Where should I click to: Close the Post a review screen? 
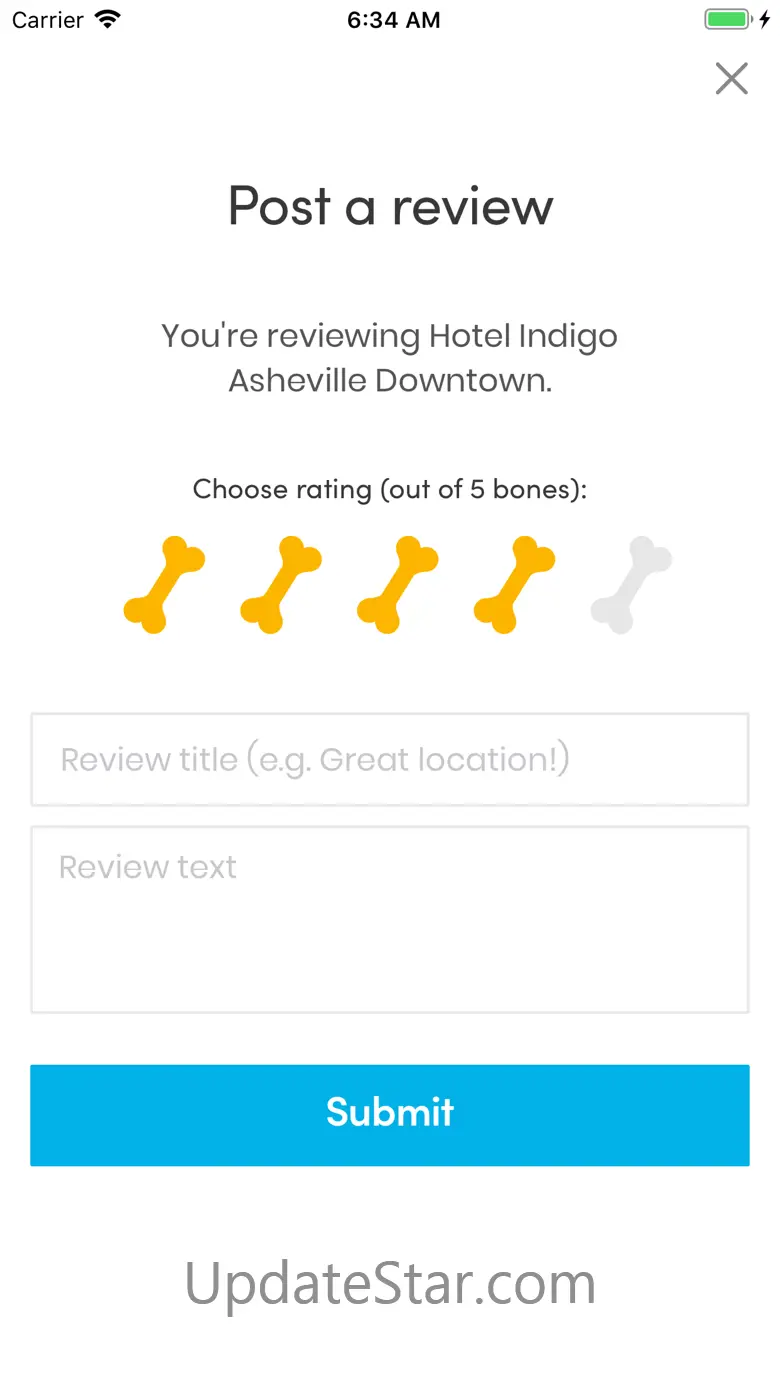click(731, 78)
